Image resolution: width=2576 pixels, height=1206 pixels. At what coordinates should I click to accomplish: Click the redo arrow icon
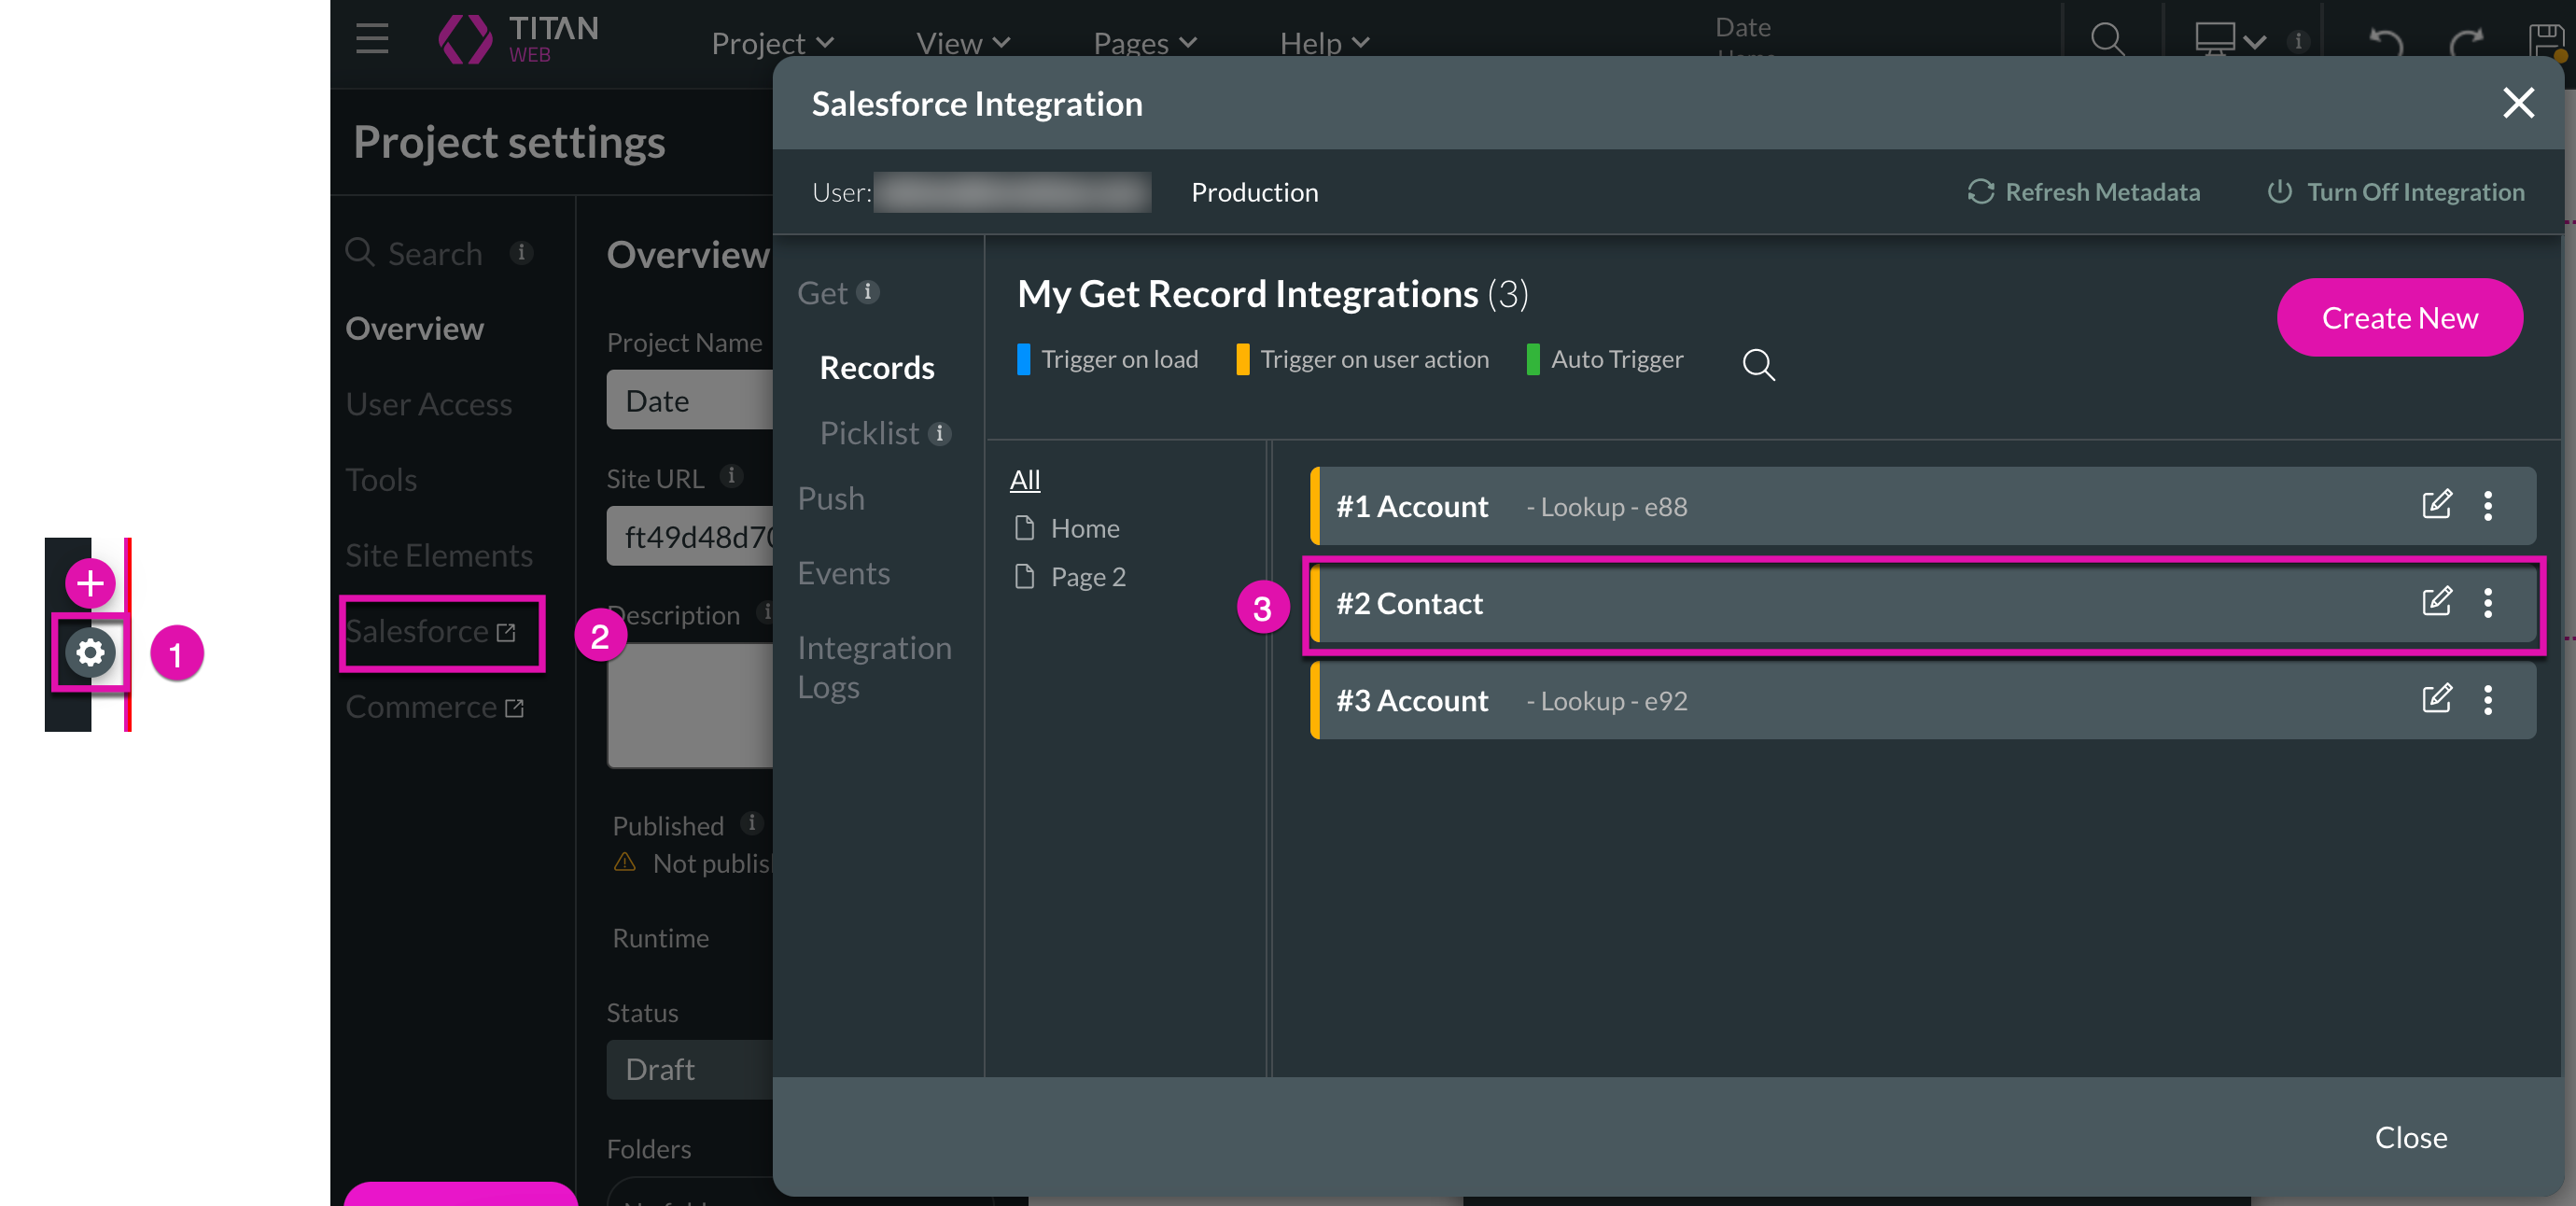pos(2467,41)
